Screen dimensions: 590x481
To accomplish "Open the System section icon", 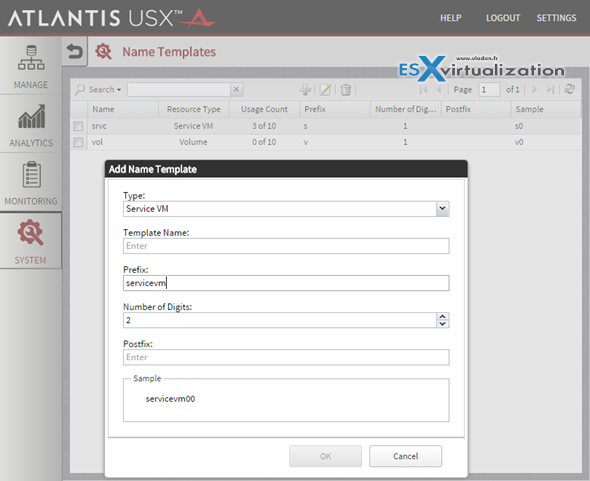I will (x=30, y=233).
